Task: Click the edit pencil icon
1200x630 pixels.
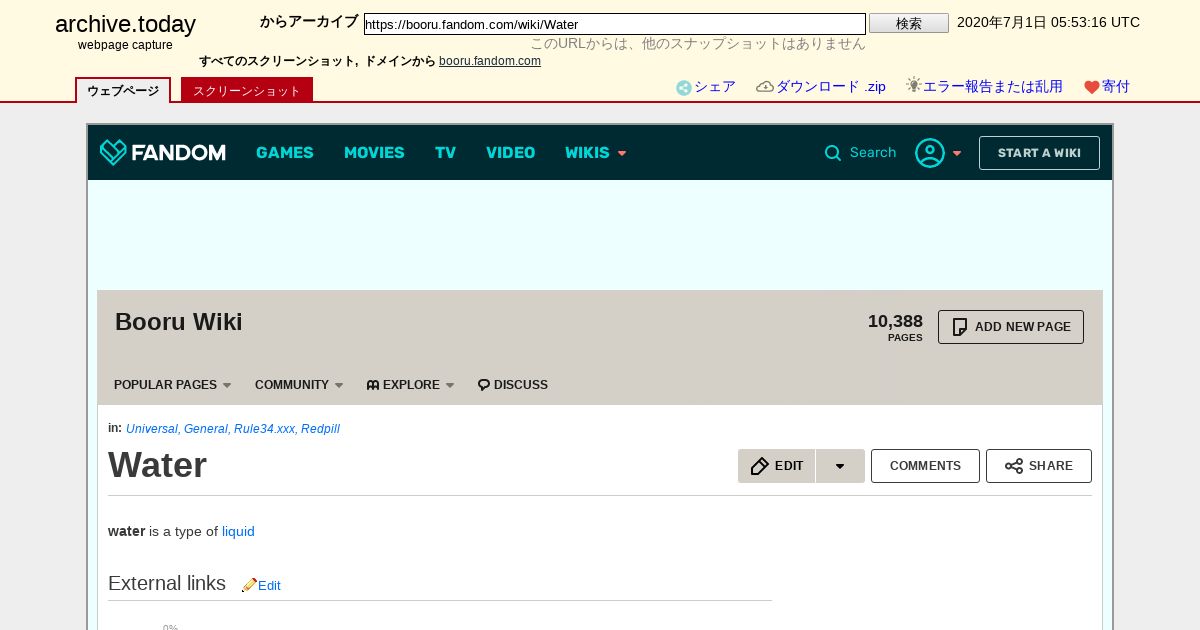Action: click(x=760, y=466)
